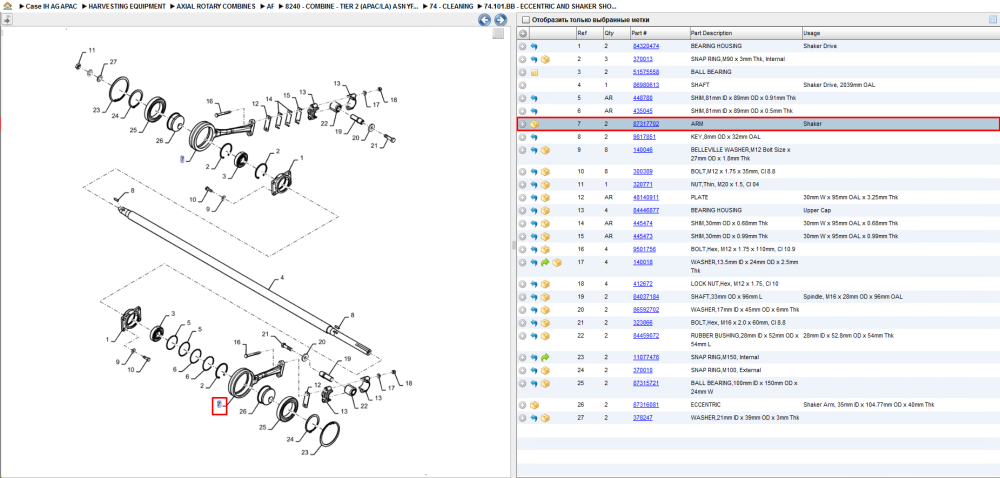Click box icon on WASHER 140018 row
This screenshot has height=478, width=1000.
557,263
